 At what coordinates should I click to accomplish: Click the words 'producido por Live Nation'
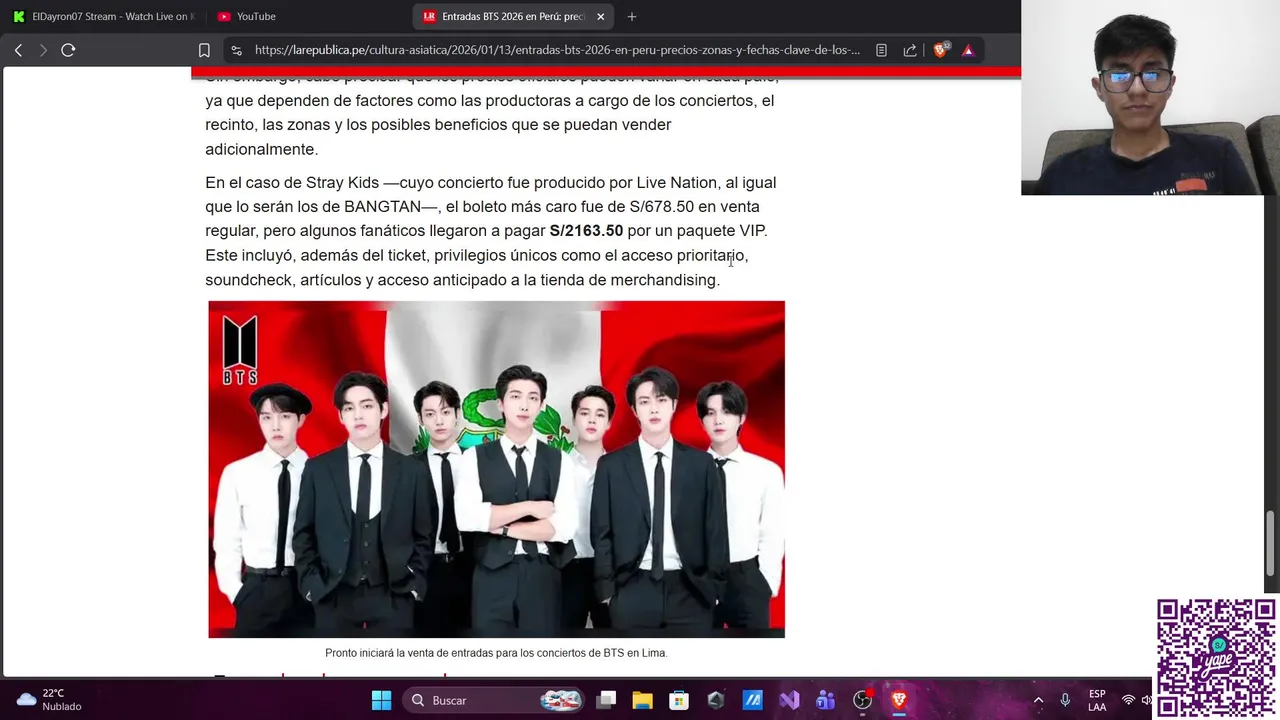(626, 183)
